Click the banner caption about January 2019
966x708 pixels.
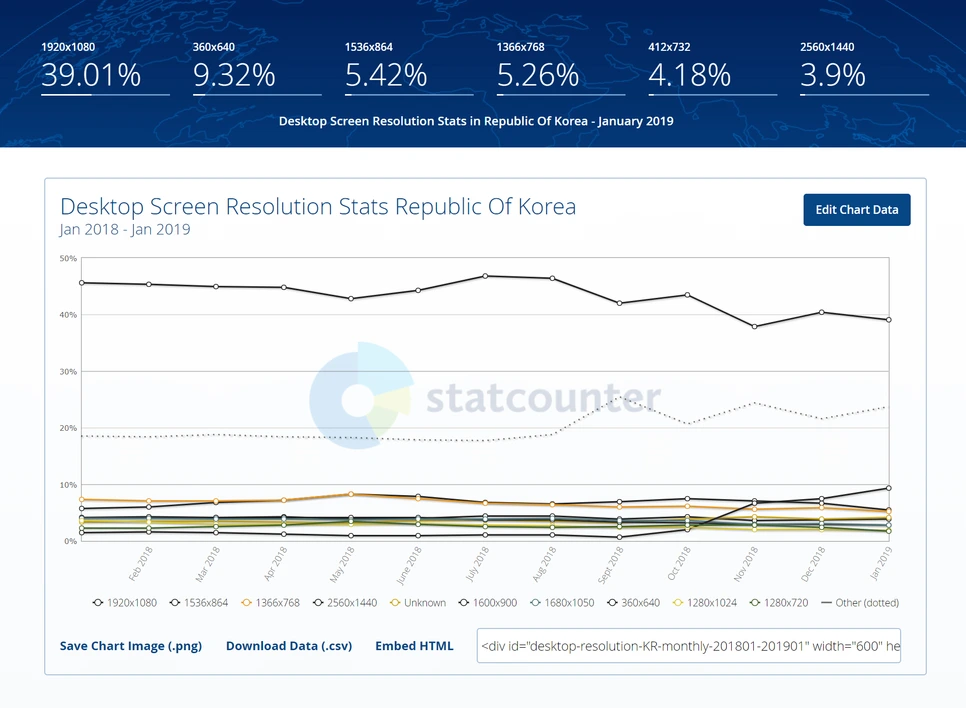point(476,121)
